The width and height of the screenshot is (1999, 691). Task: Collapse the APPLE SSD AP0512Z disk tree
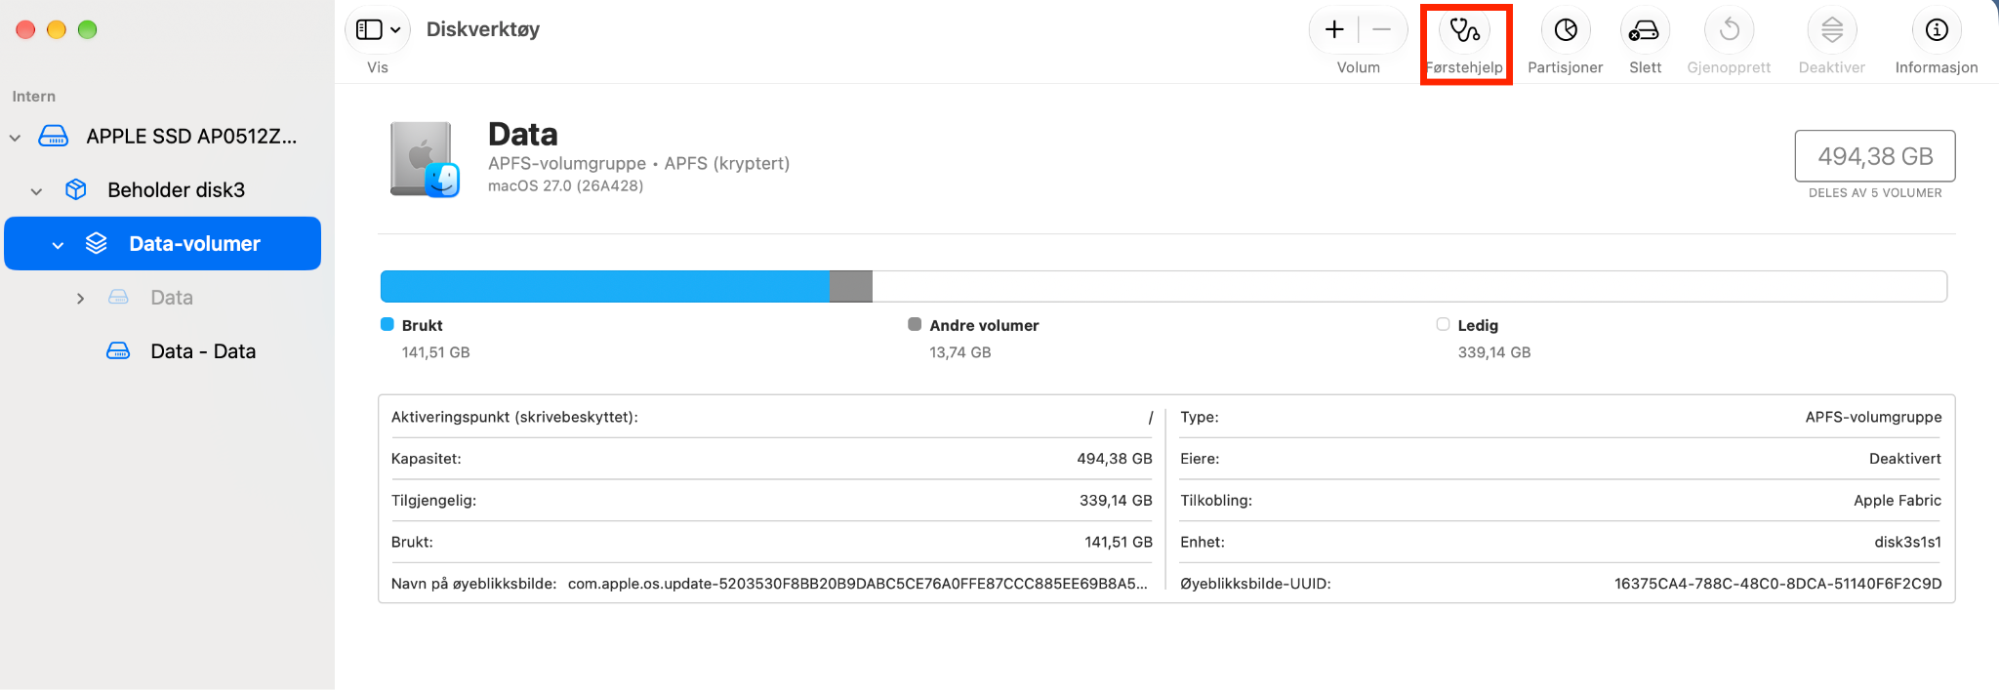click(15, 137)
